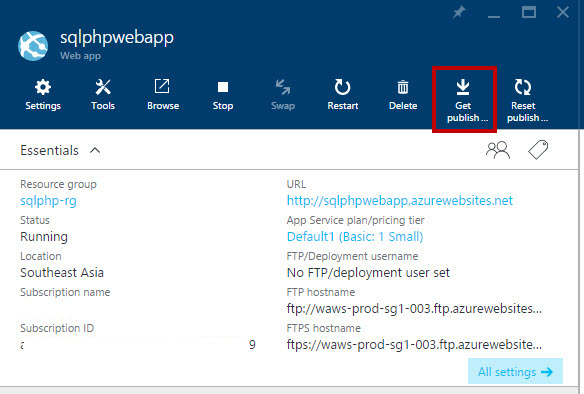Open the Tools command
The width and height of the screenshot is (584, 394).
pos(103,95)
